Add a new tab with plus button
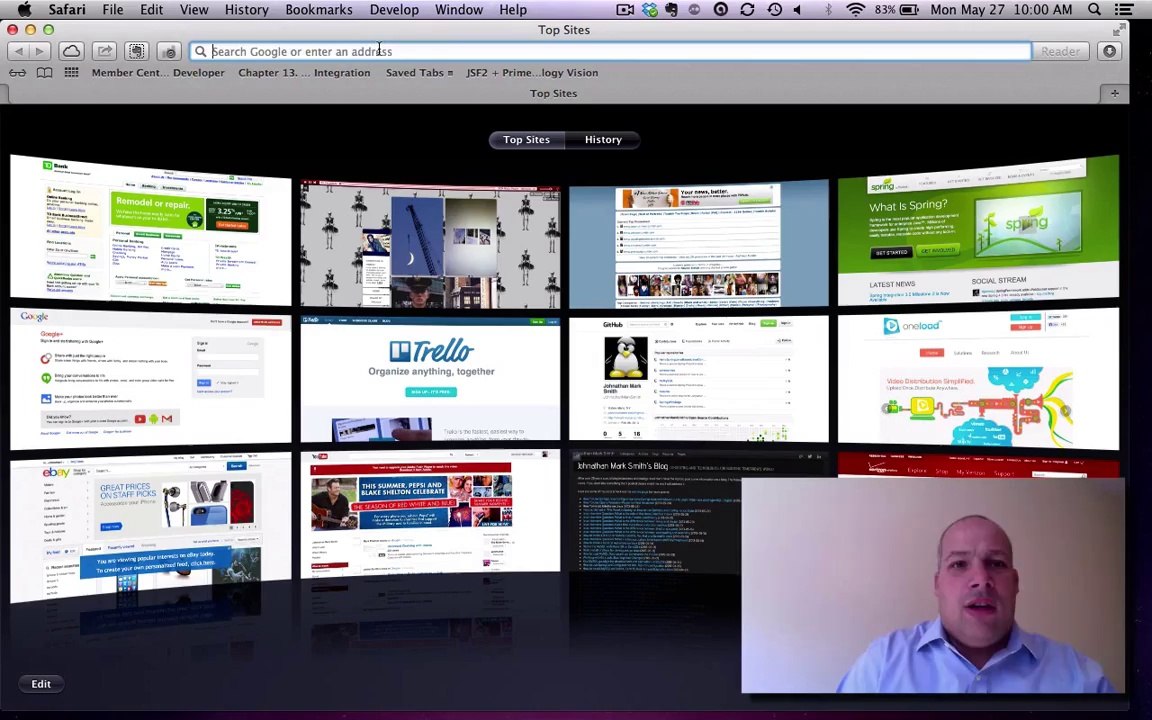The image size is (1152, 720). coord(1115,93)
